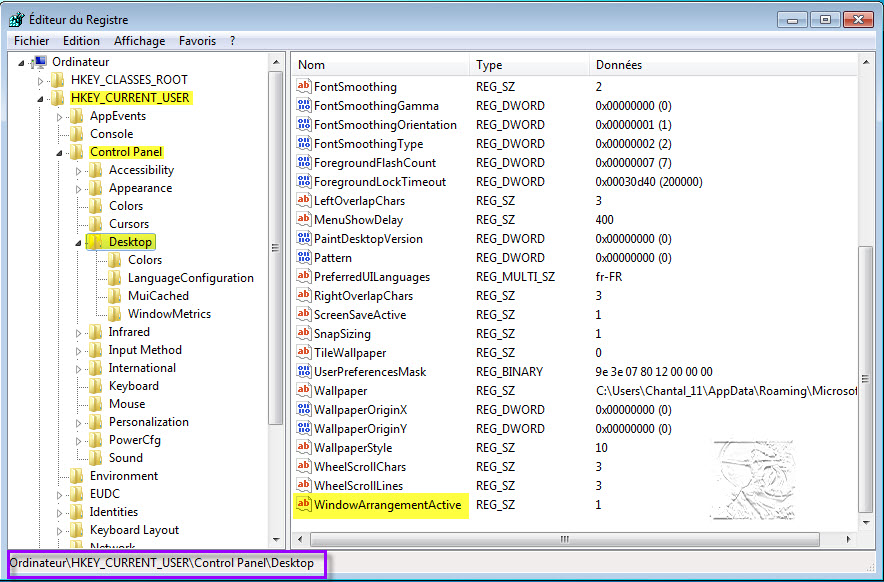The width and height of the screenshot is (884, 582).
Task: Expand the HKEY_CLASSES_ROOT key
Action: click(x=41, y=81)
